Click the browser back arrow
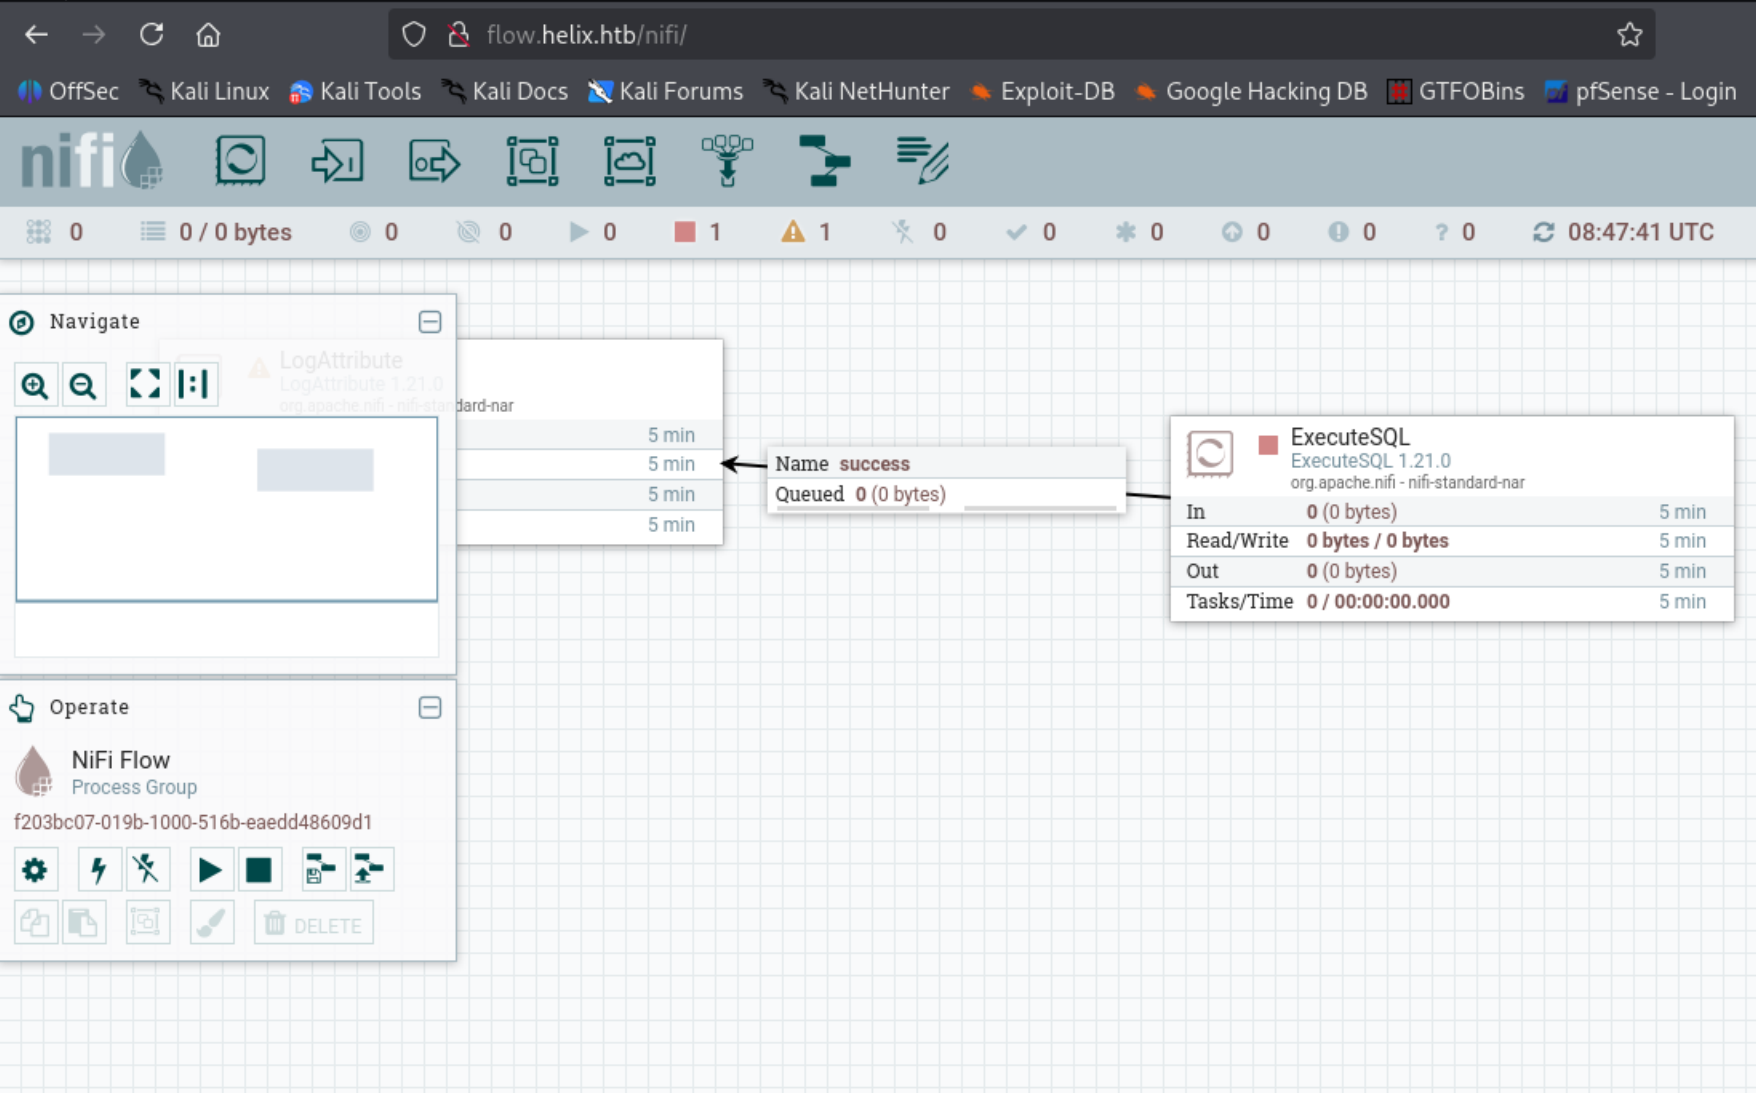 (x=37, y=35)
